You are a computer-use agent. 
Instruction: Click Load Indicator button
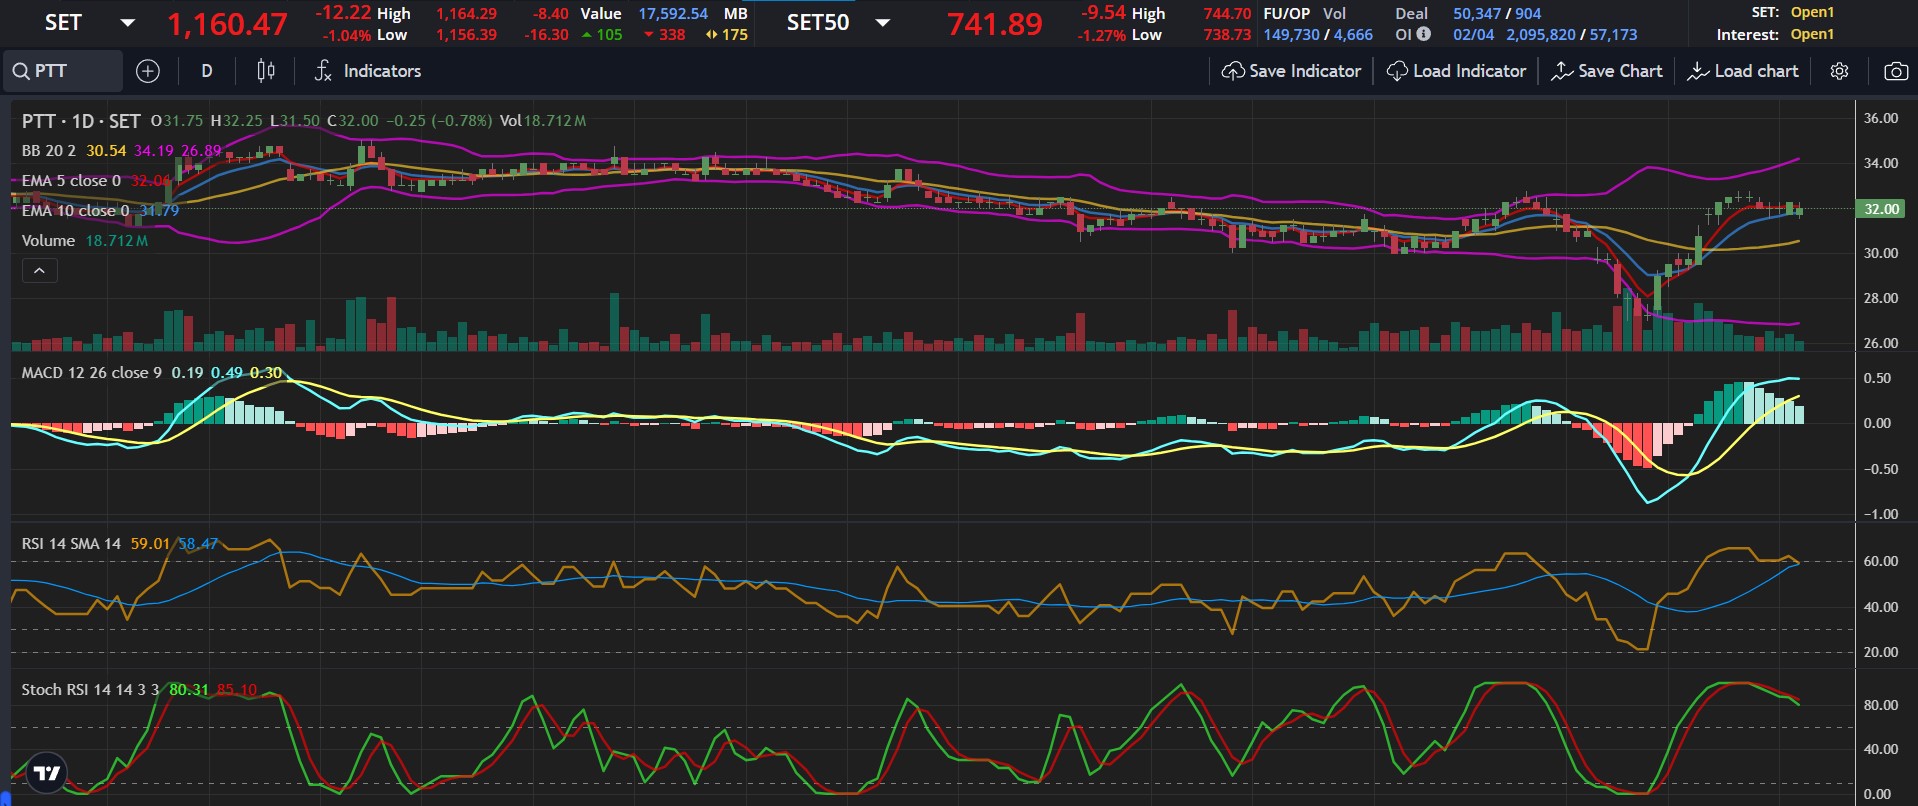click(x=1456, y=71)
